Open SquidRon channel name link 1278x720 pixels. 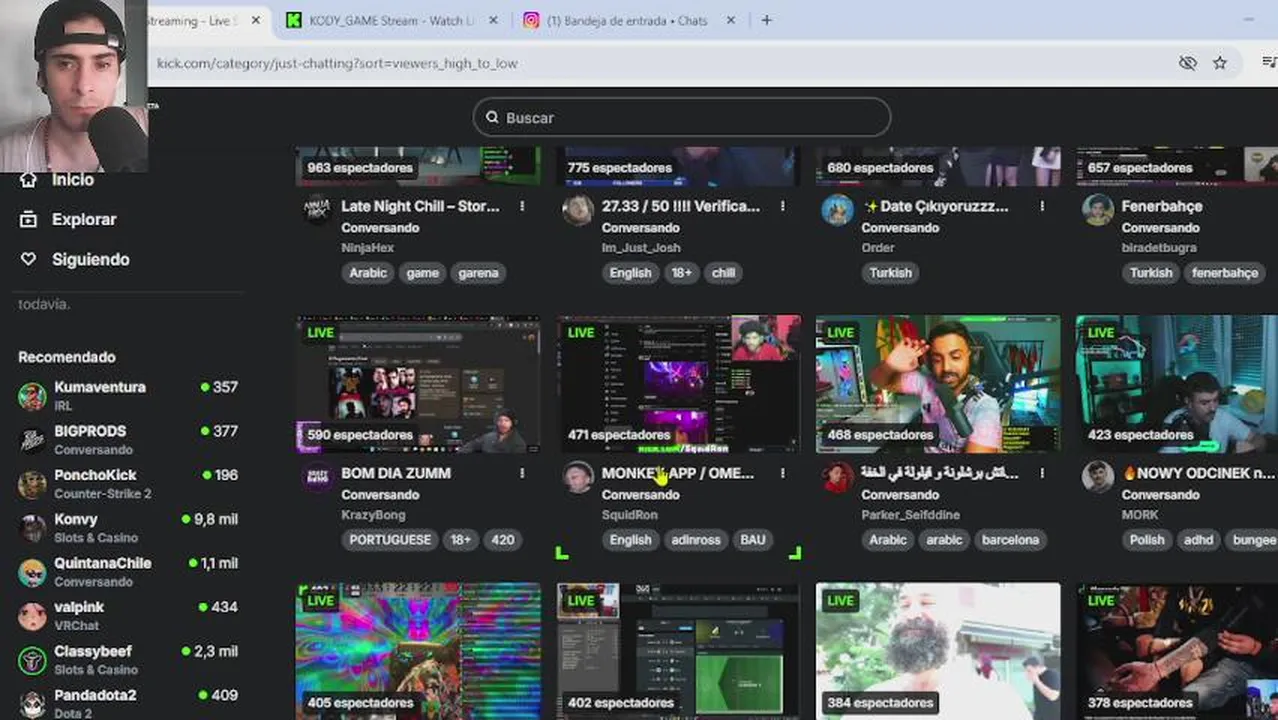click(629, 515)
